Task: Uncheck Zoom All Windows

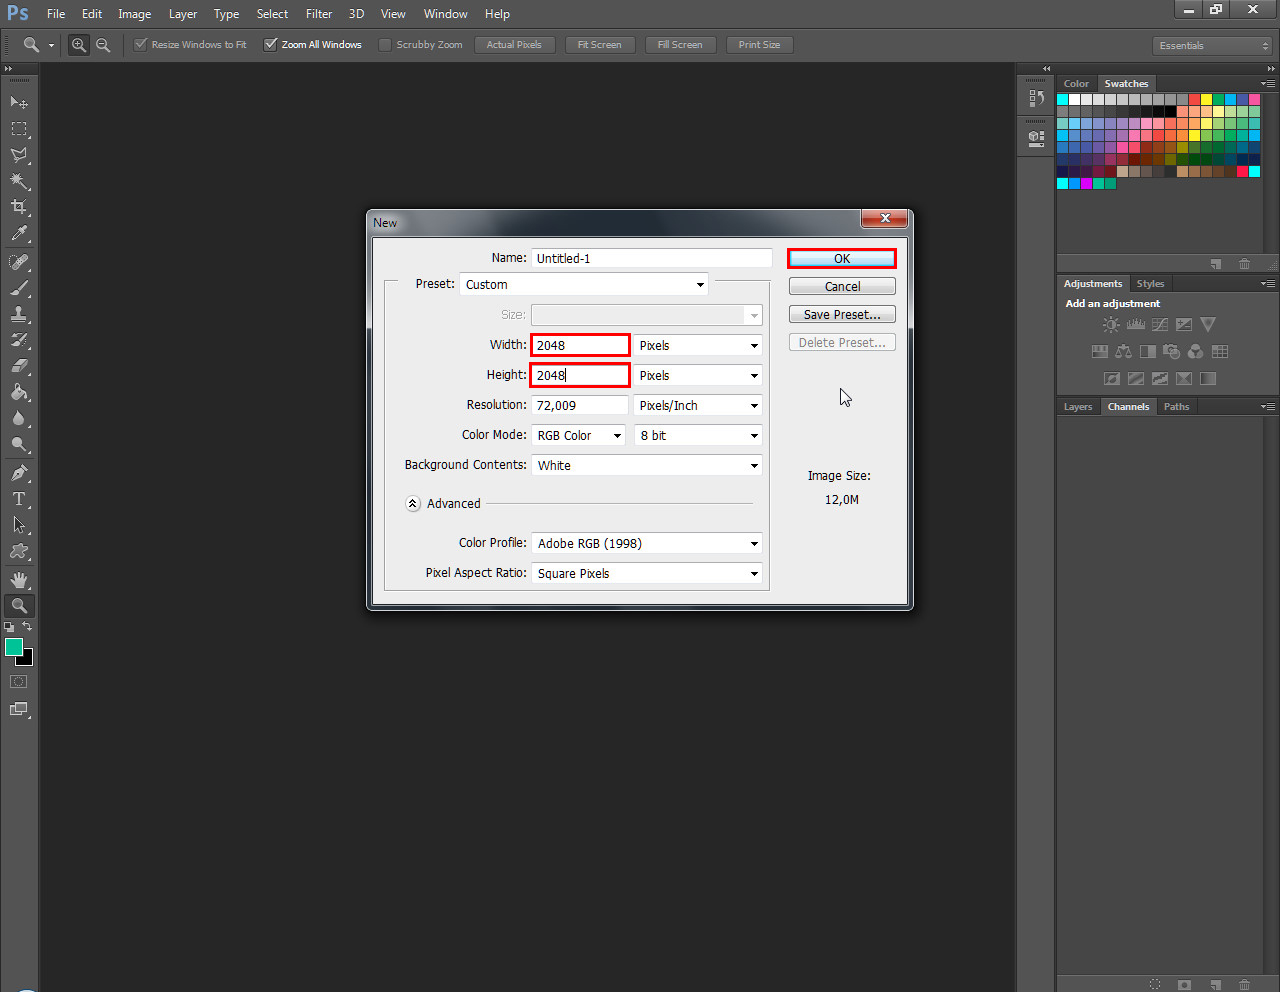Action: tap(270, 44)
